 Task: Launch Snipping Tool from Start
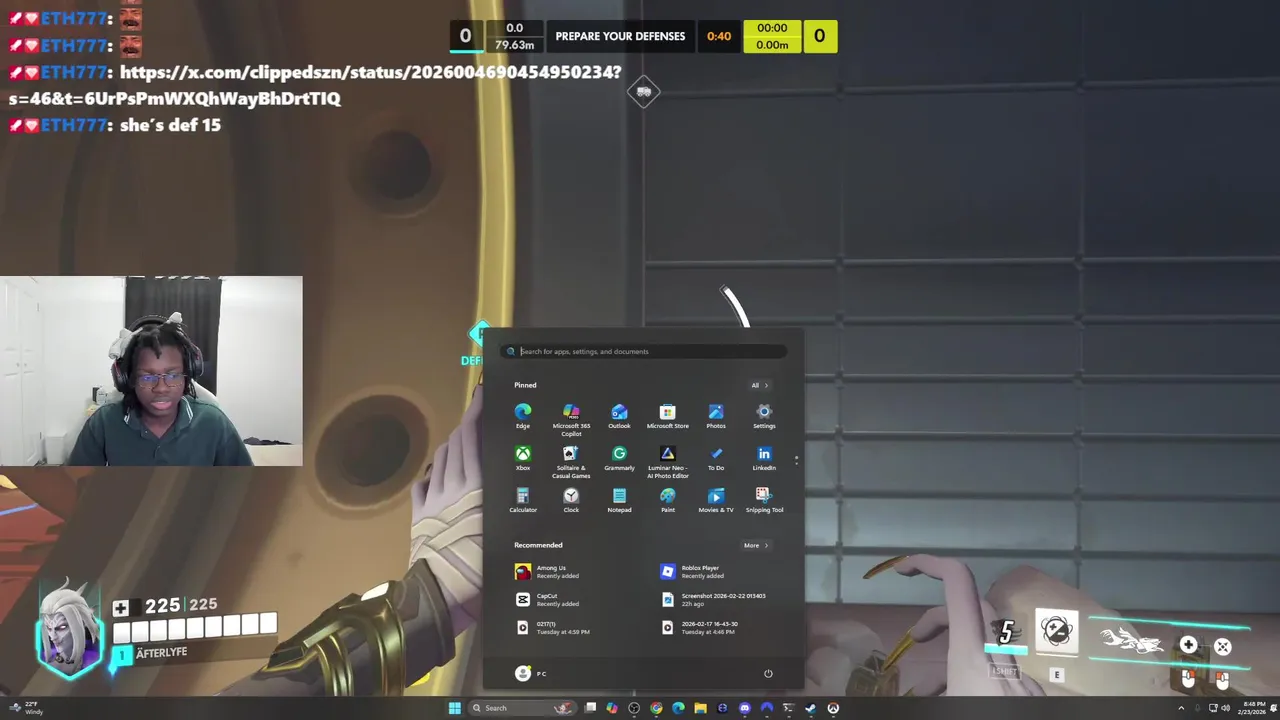764,500
